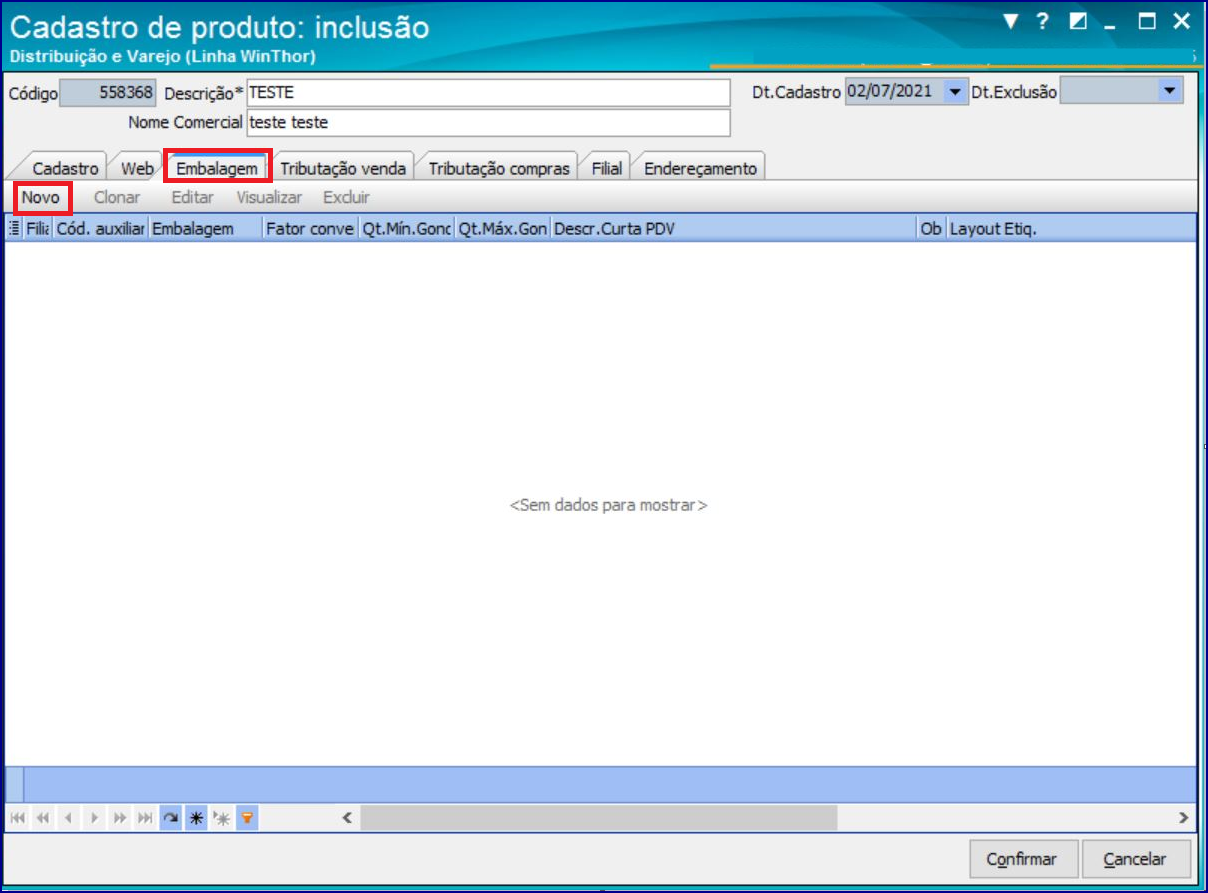The image size is (1208, 893).
Task: Click the Código field
Action: click(108, 93)
